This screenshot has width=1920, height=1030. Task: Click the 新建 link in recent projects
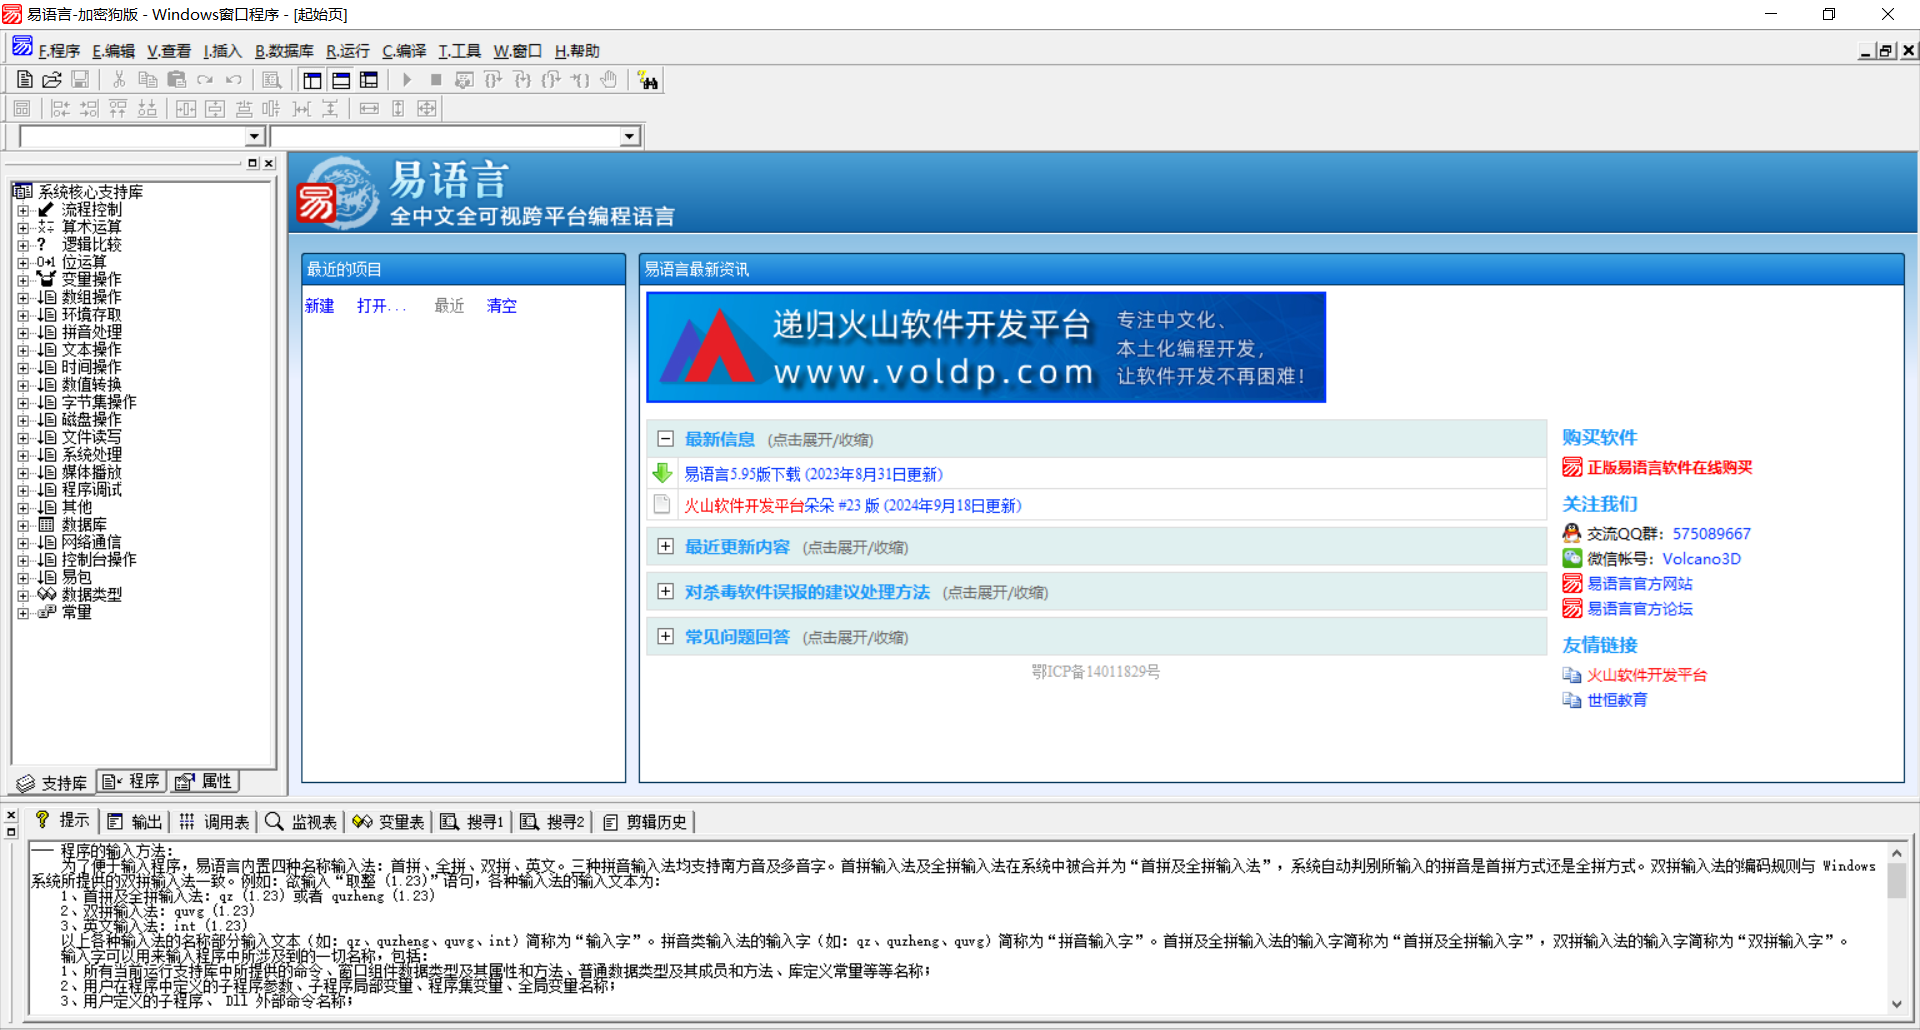(x=319, y=306)
